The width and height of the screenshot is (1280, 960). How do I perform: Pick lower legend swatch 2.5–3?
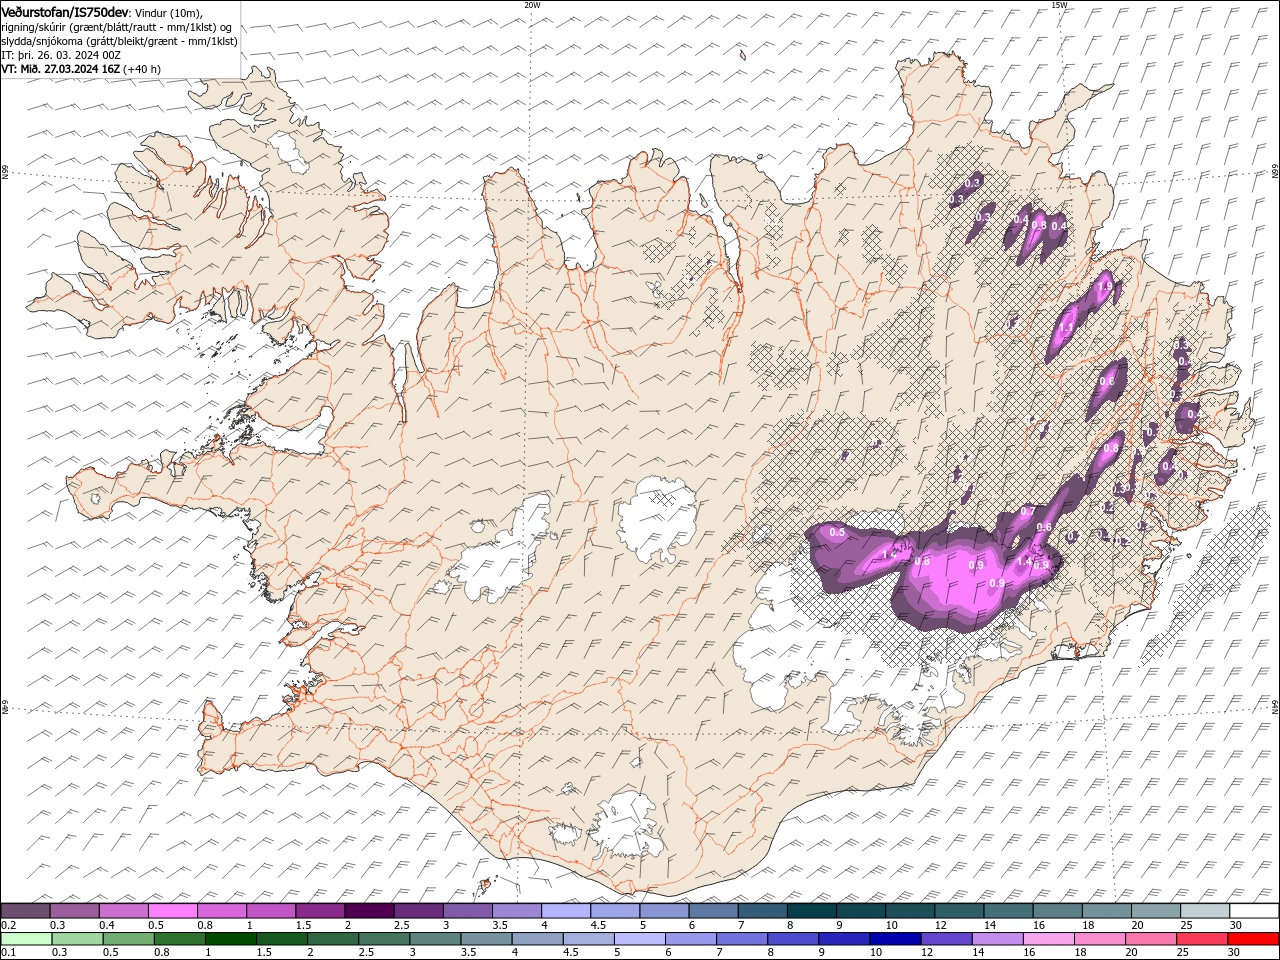tap(384, 939)
